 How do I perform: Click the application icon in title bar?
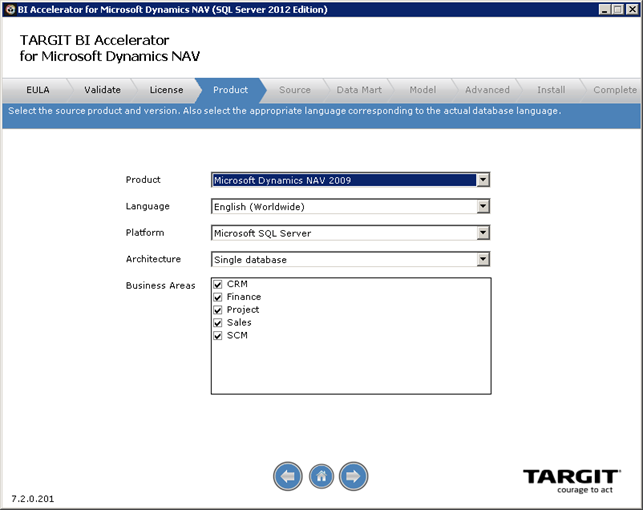11,9
